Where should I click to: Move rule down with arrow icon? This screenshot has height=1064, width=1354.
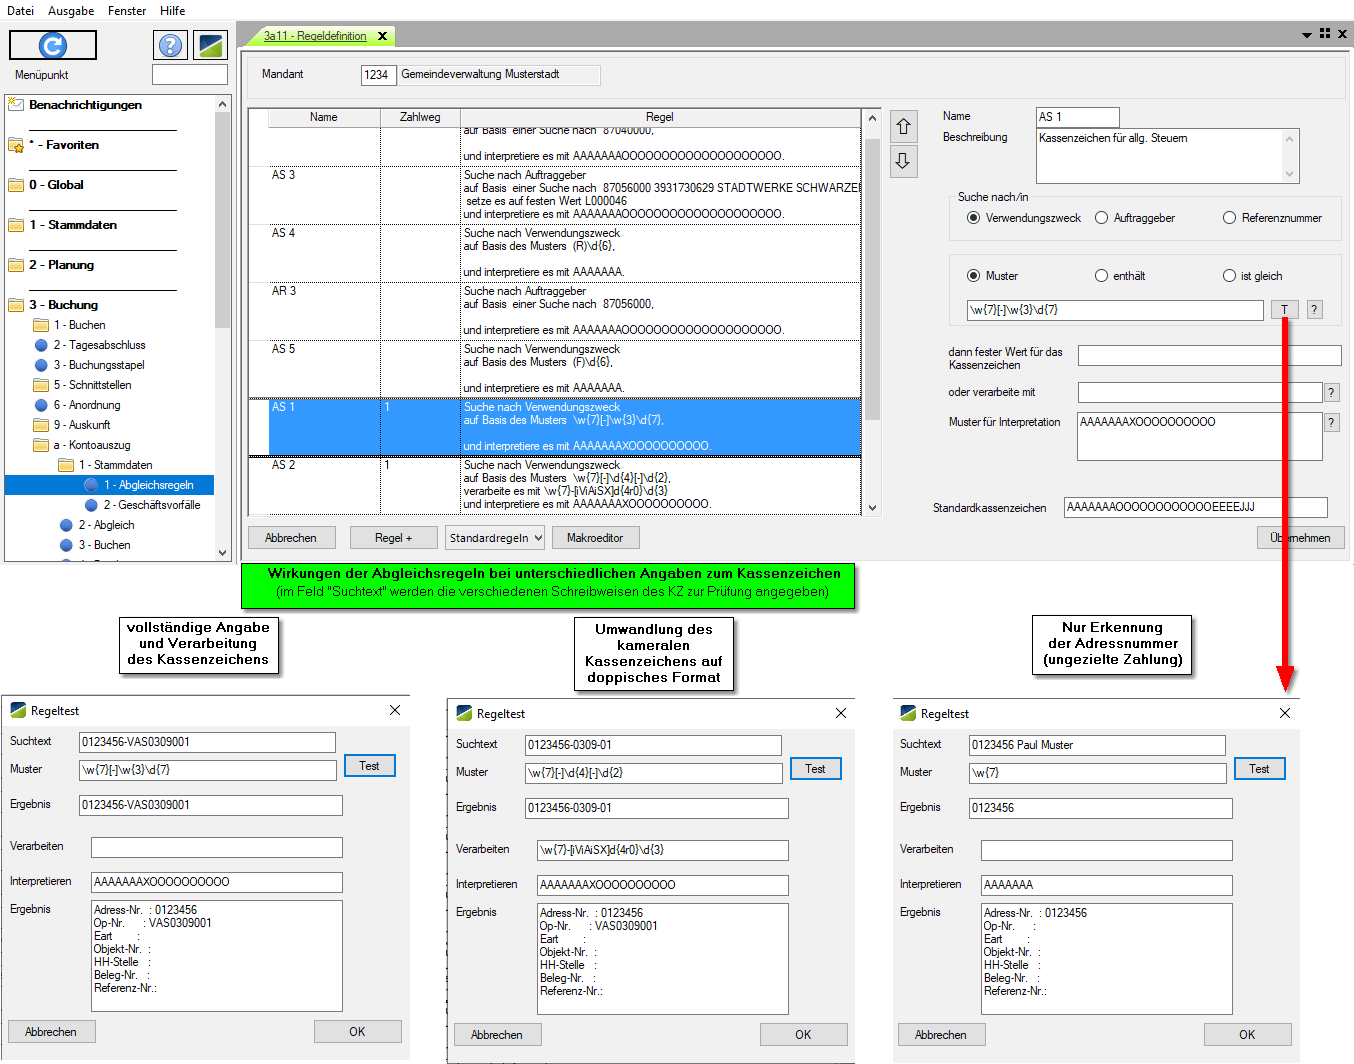903,160
